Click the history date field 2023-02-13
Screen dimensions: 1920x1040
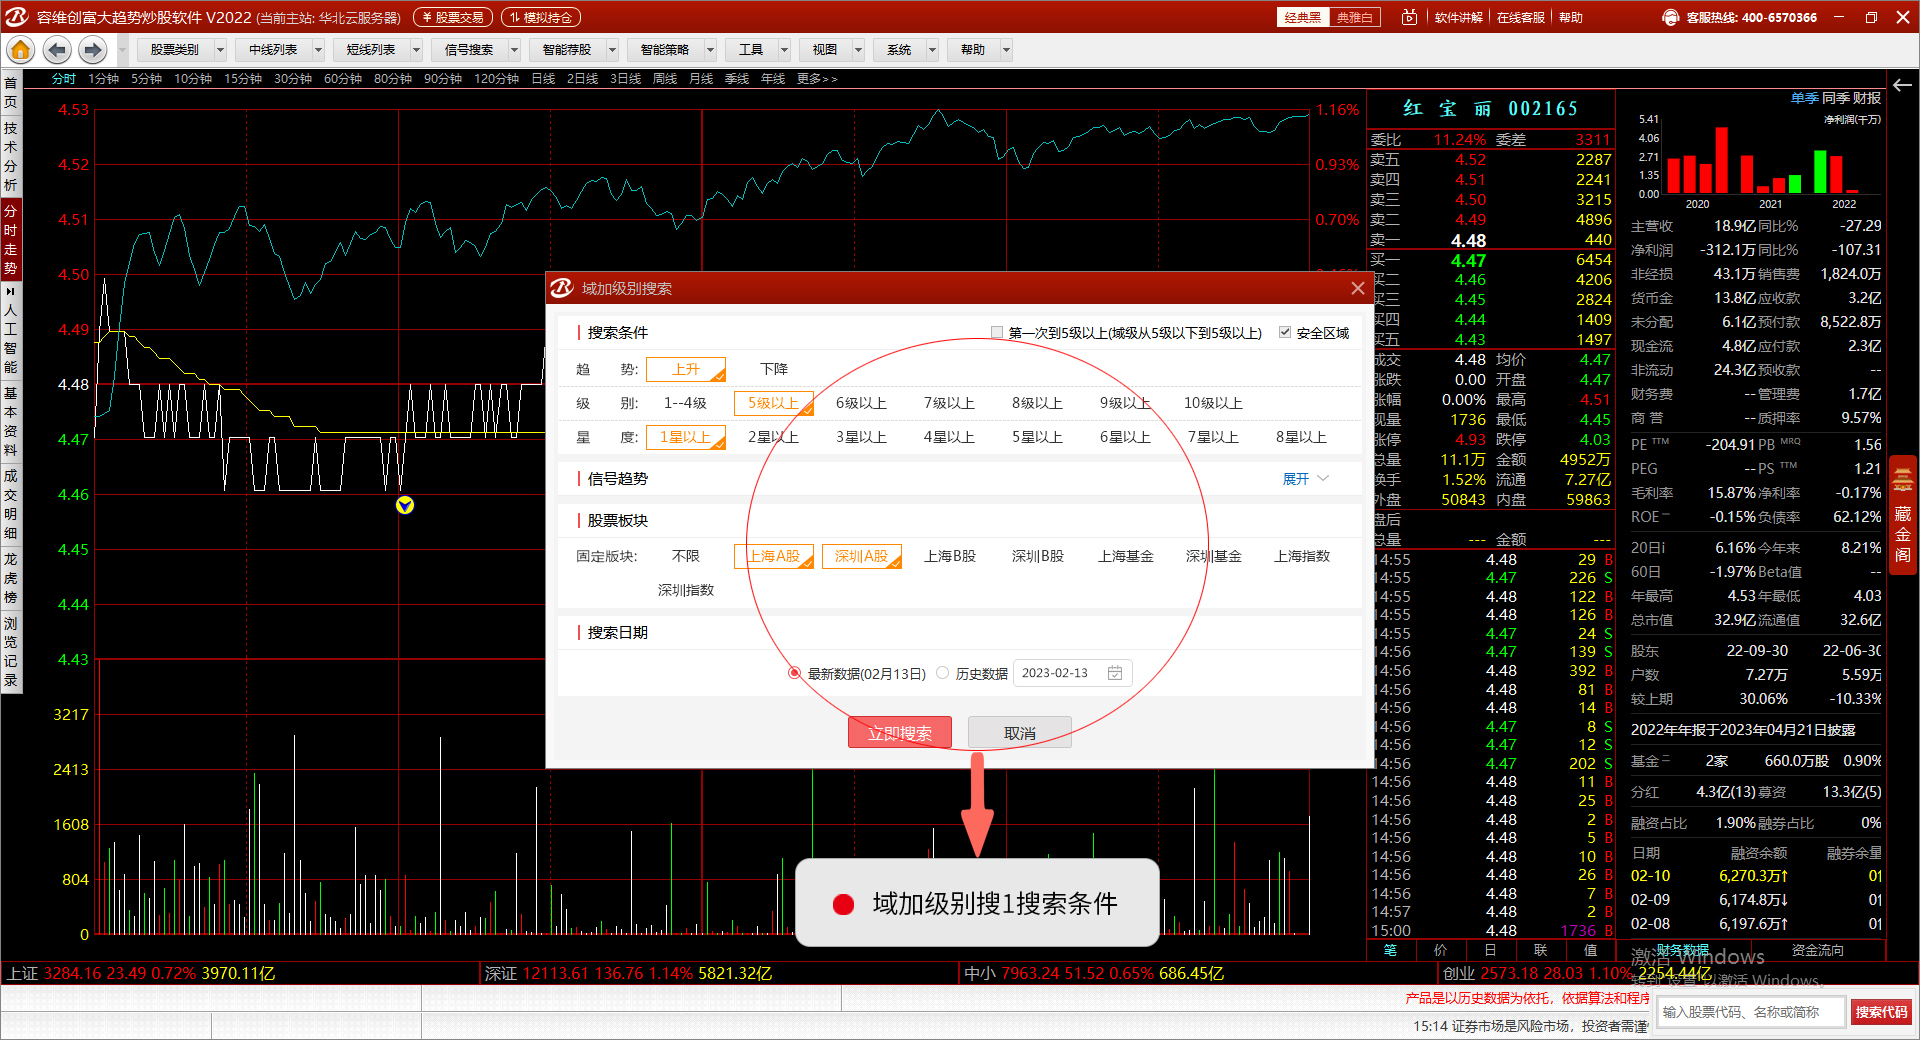pos(1073,673)
